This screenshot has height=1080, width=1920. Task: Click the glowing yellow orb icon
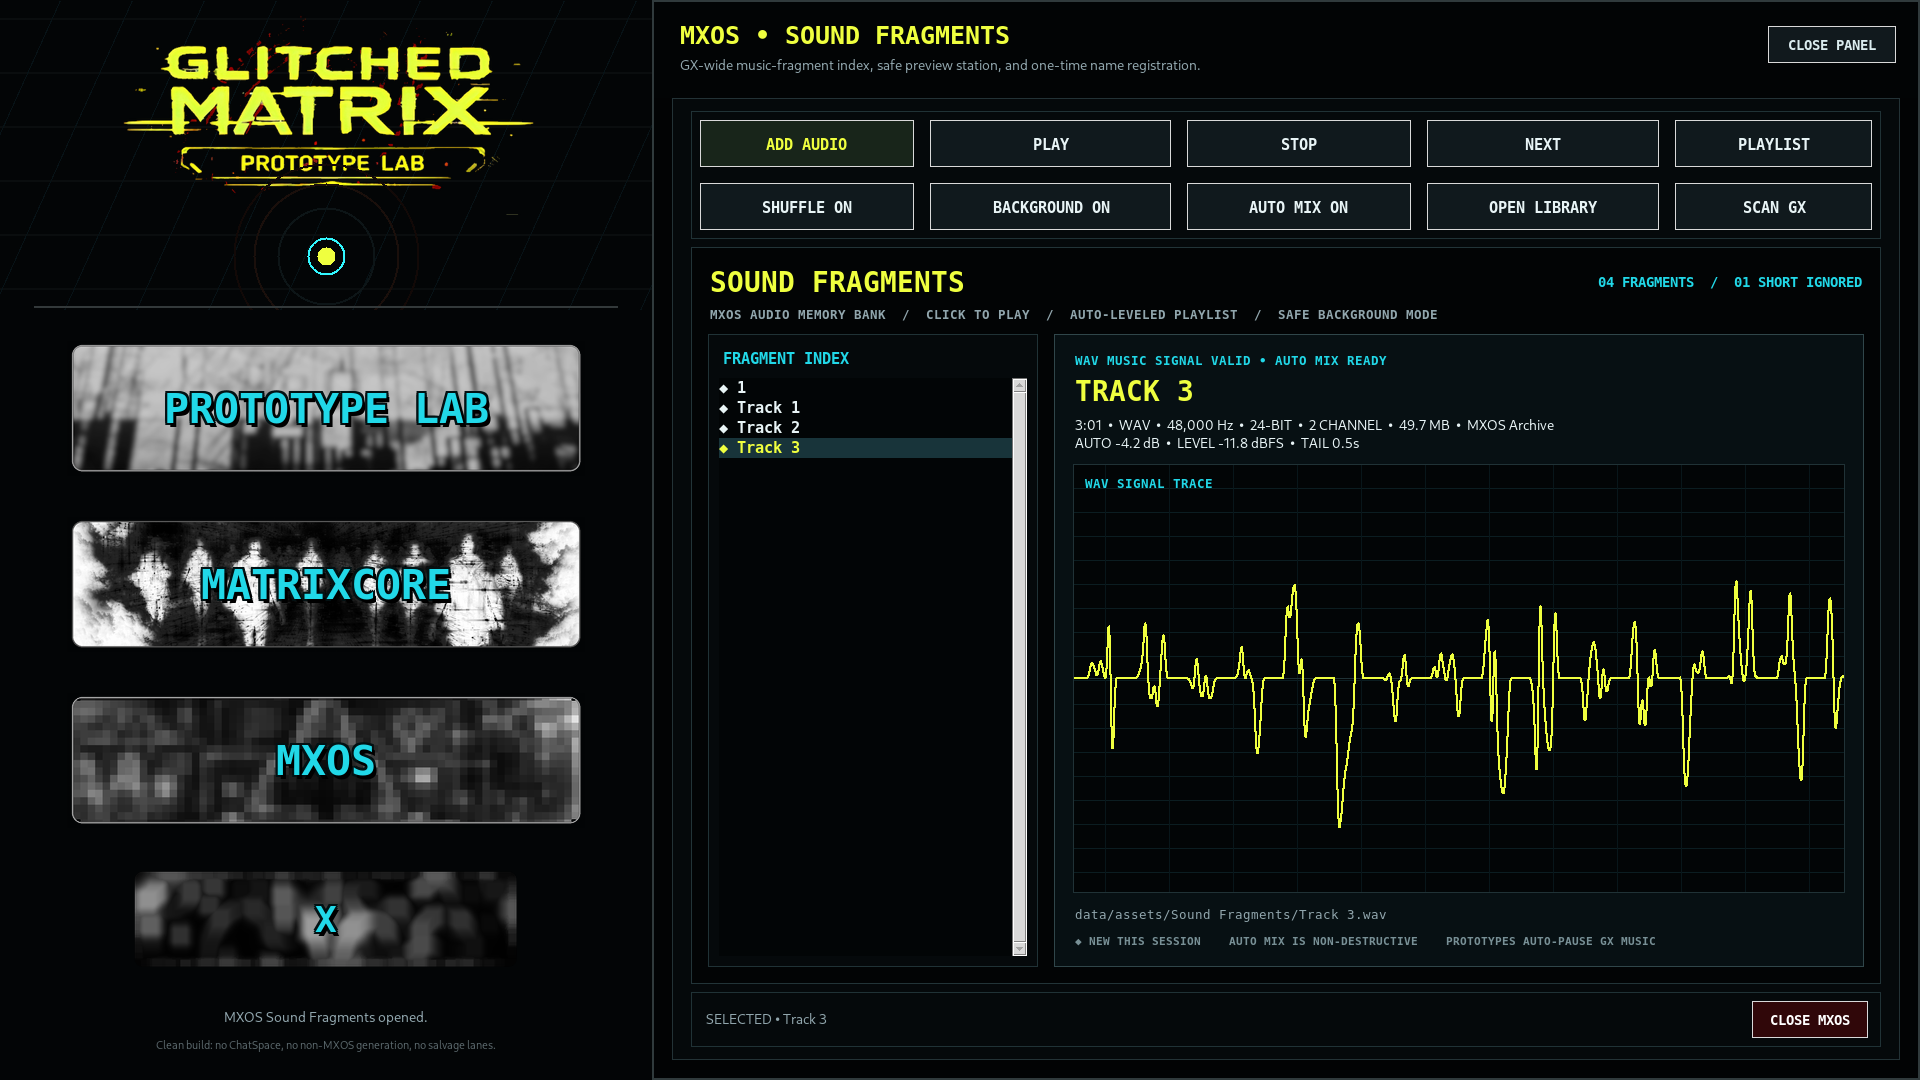click(326, 257)
